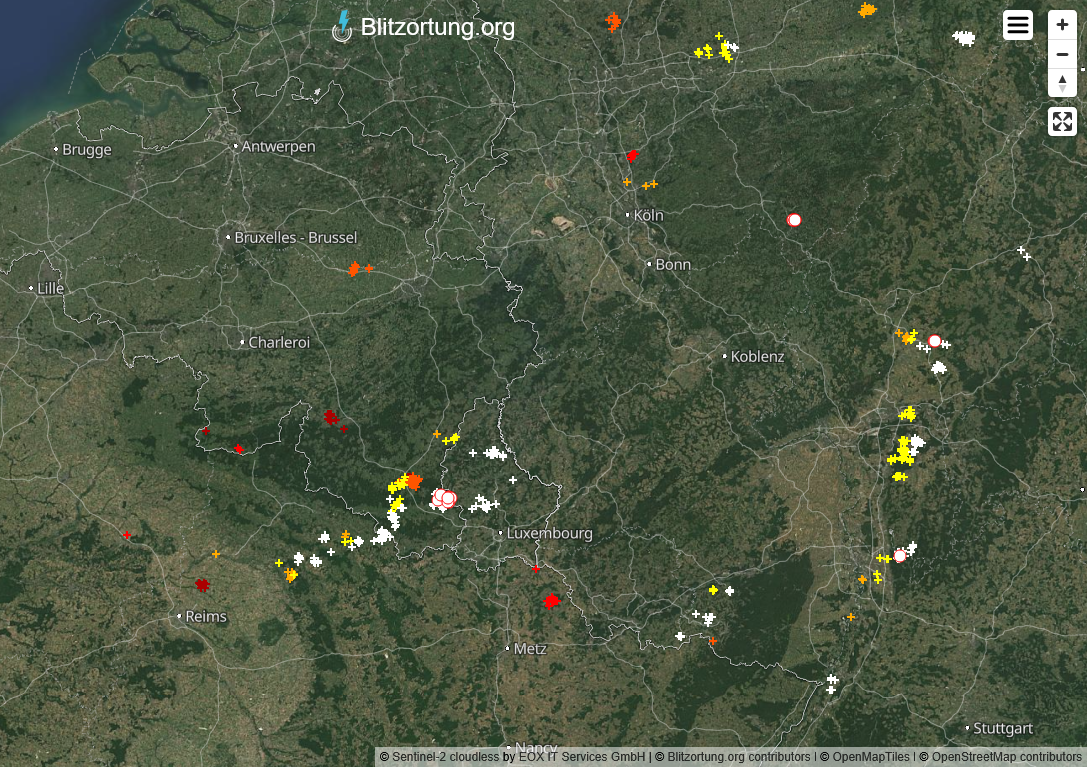The image size is (1087, 767).
Task: Open the hamburger menu
Action: [x=1018, y=26]
